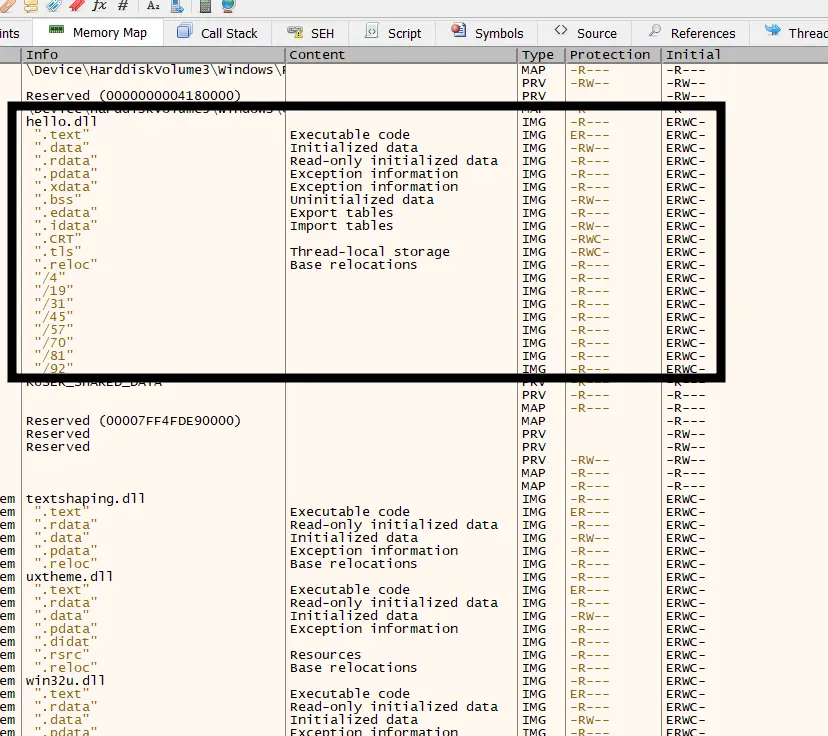
Task: Click the Calls icon beside Strings
Action: pos(178,6)
